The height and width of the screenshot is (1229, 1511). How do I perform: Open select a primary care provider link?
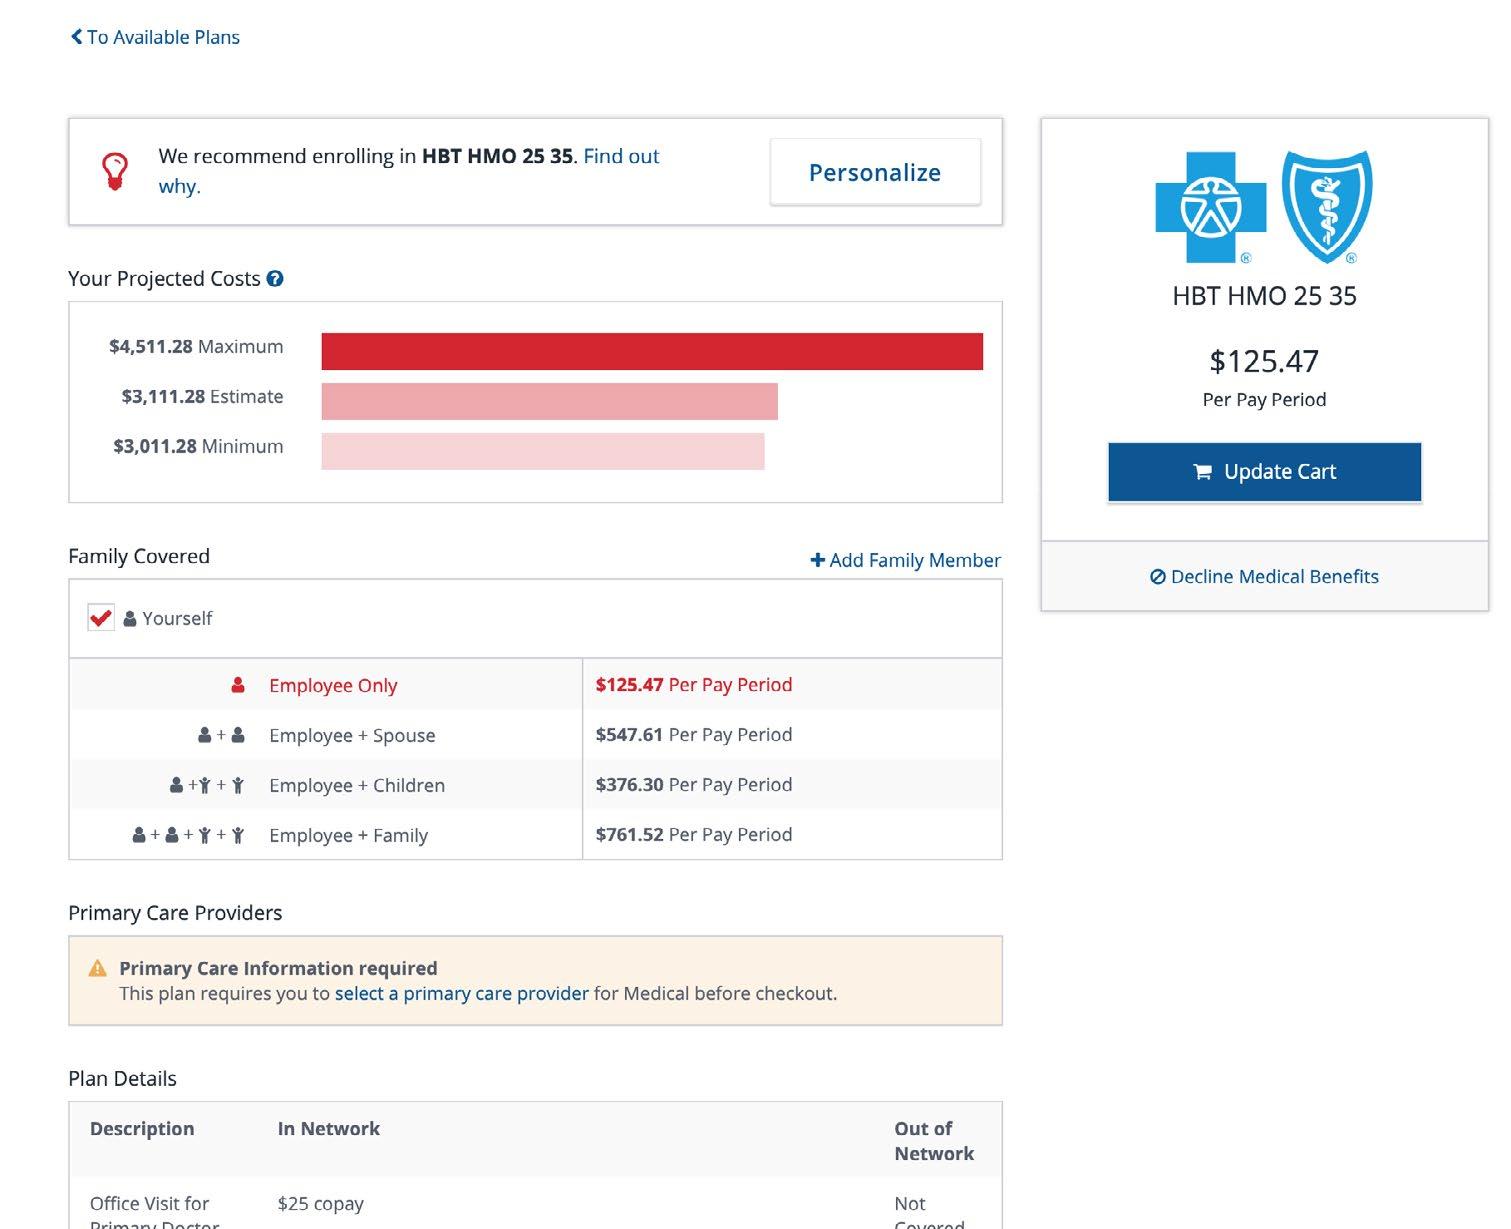(x=462, y=993)
